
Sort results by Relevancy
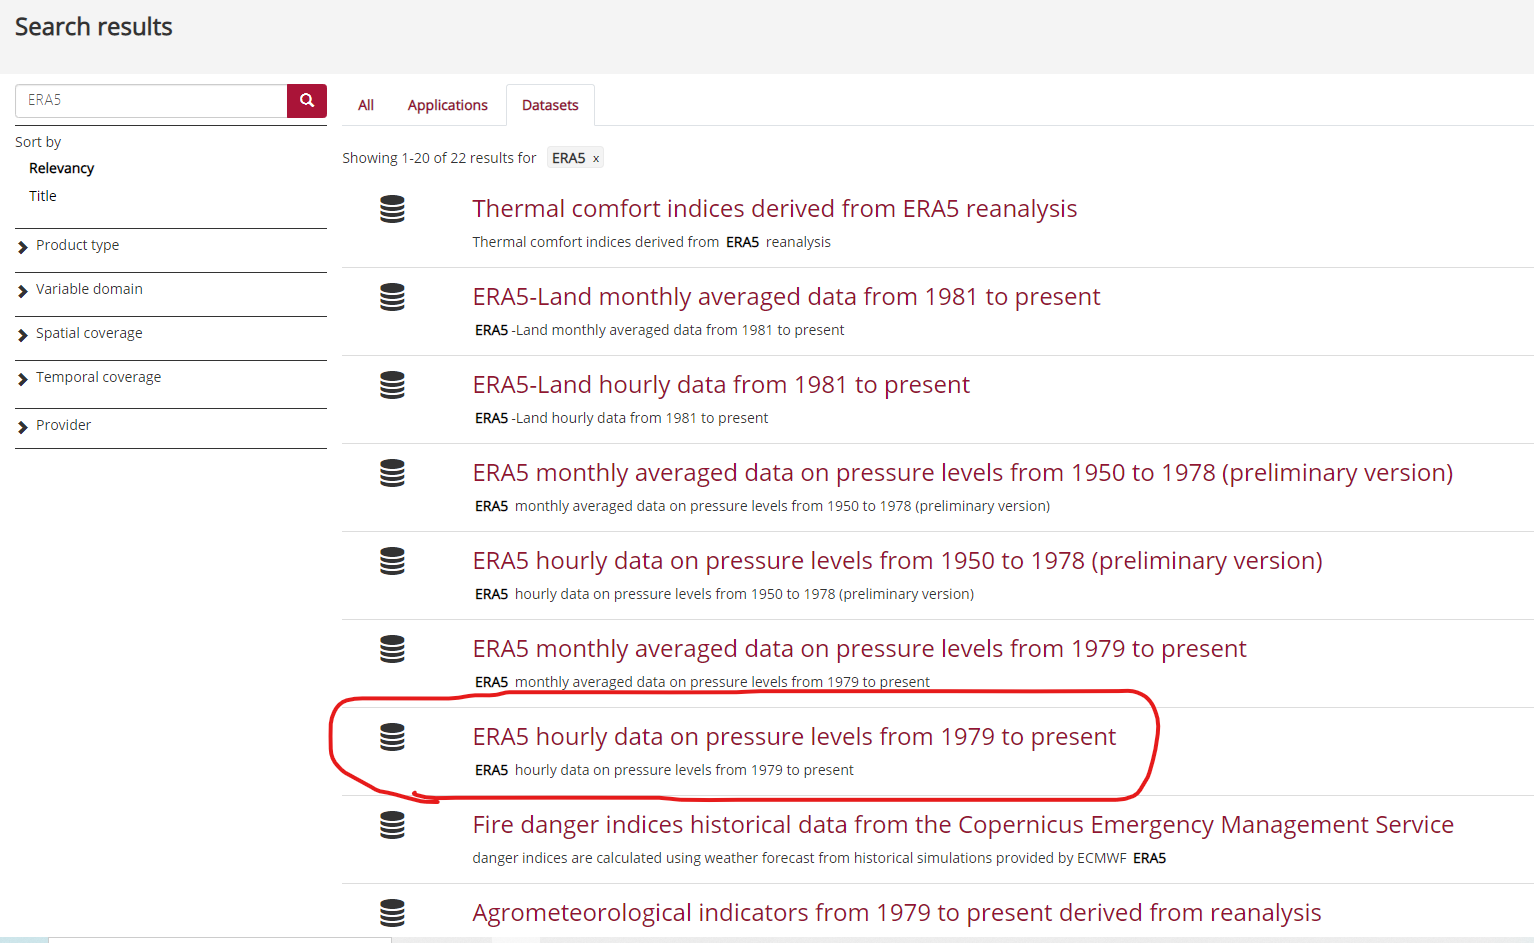tap(61, 168)
